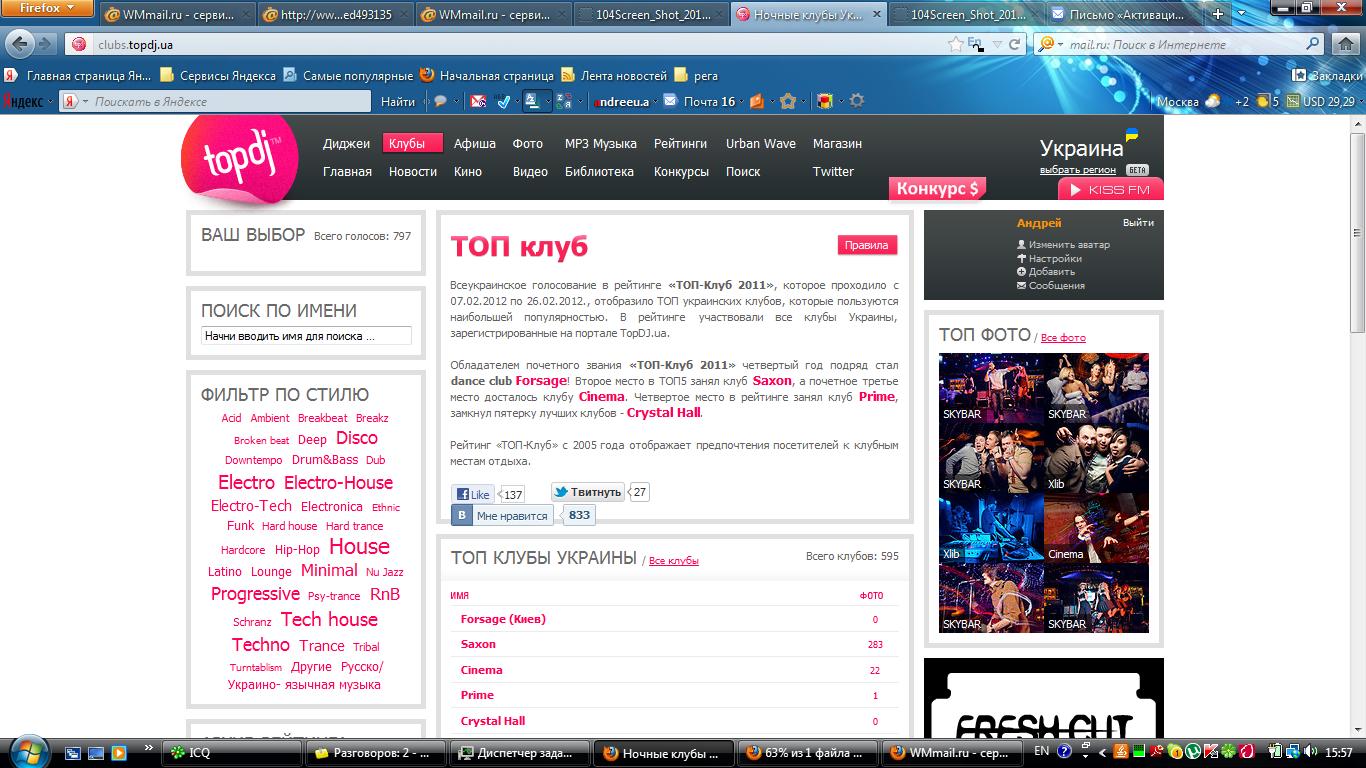Open Диспетчер задач taskbar button
1366x768 pixels.
[x=518, y=752]
